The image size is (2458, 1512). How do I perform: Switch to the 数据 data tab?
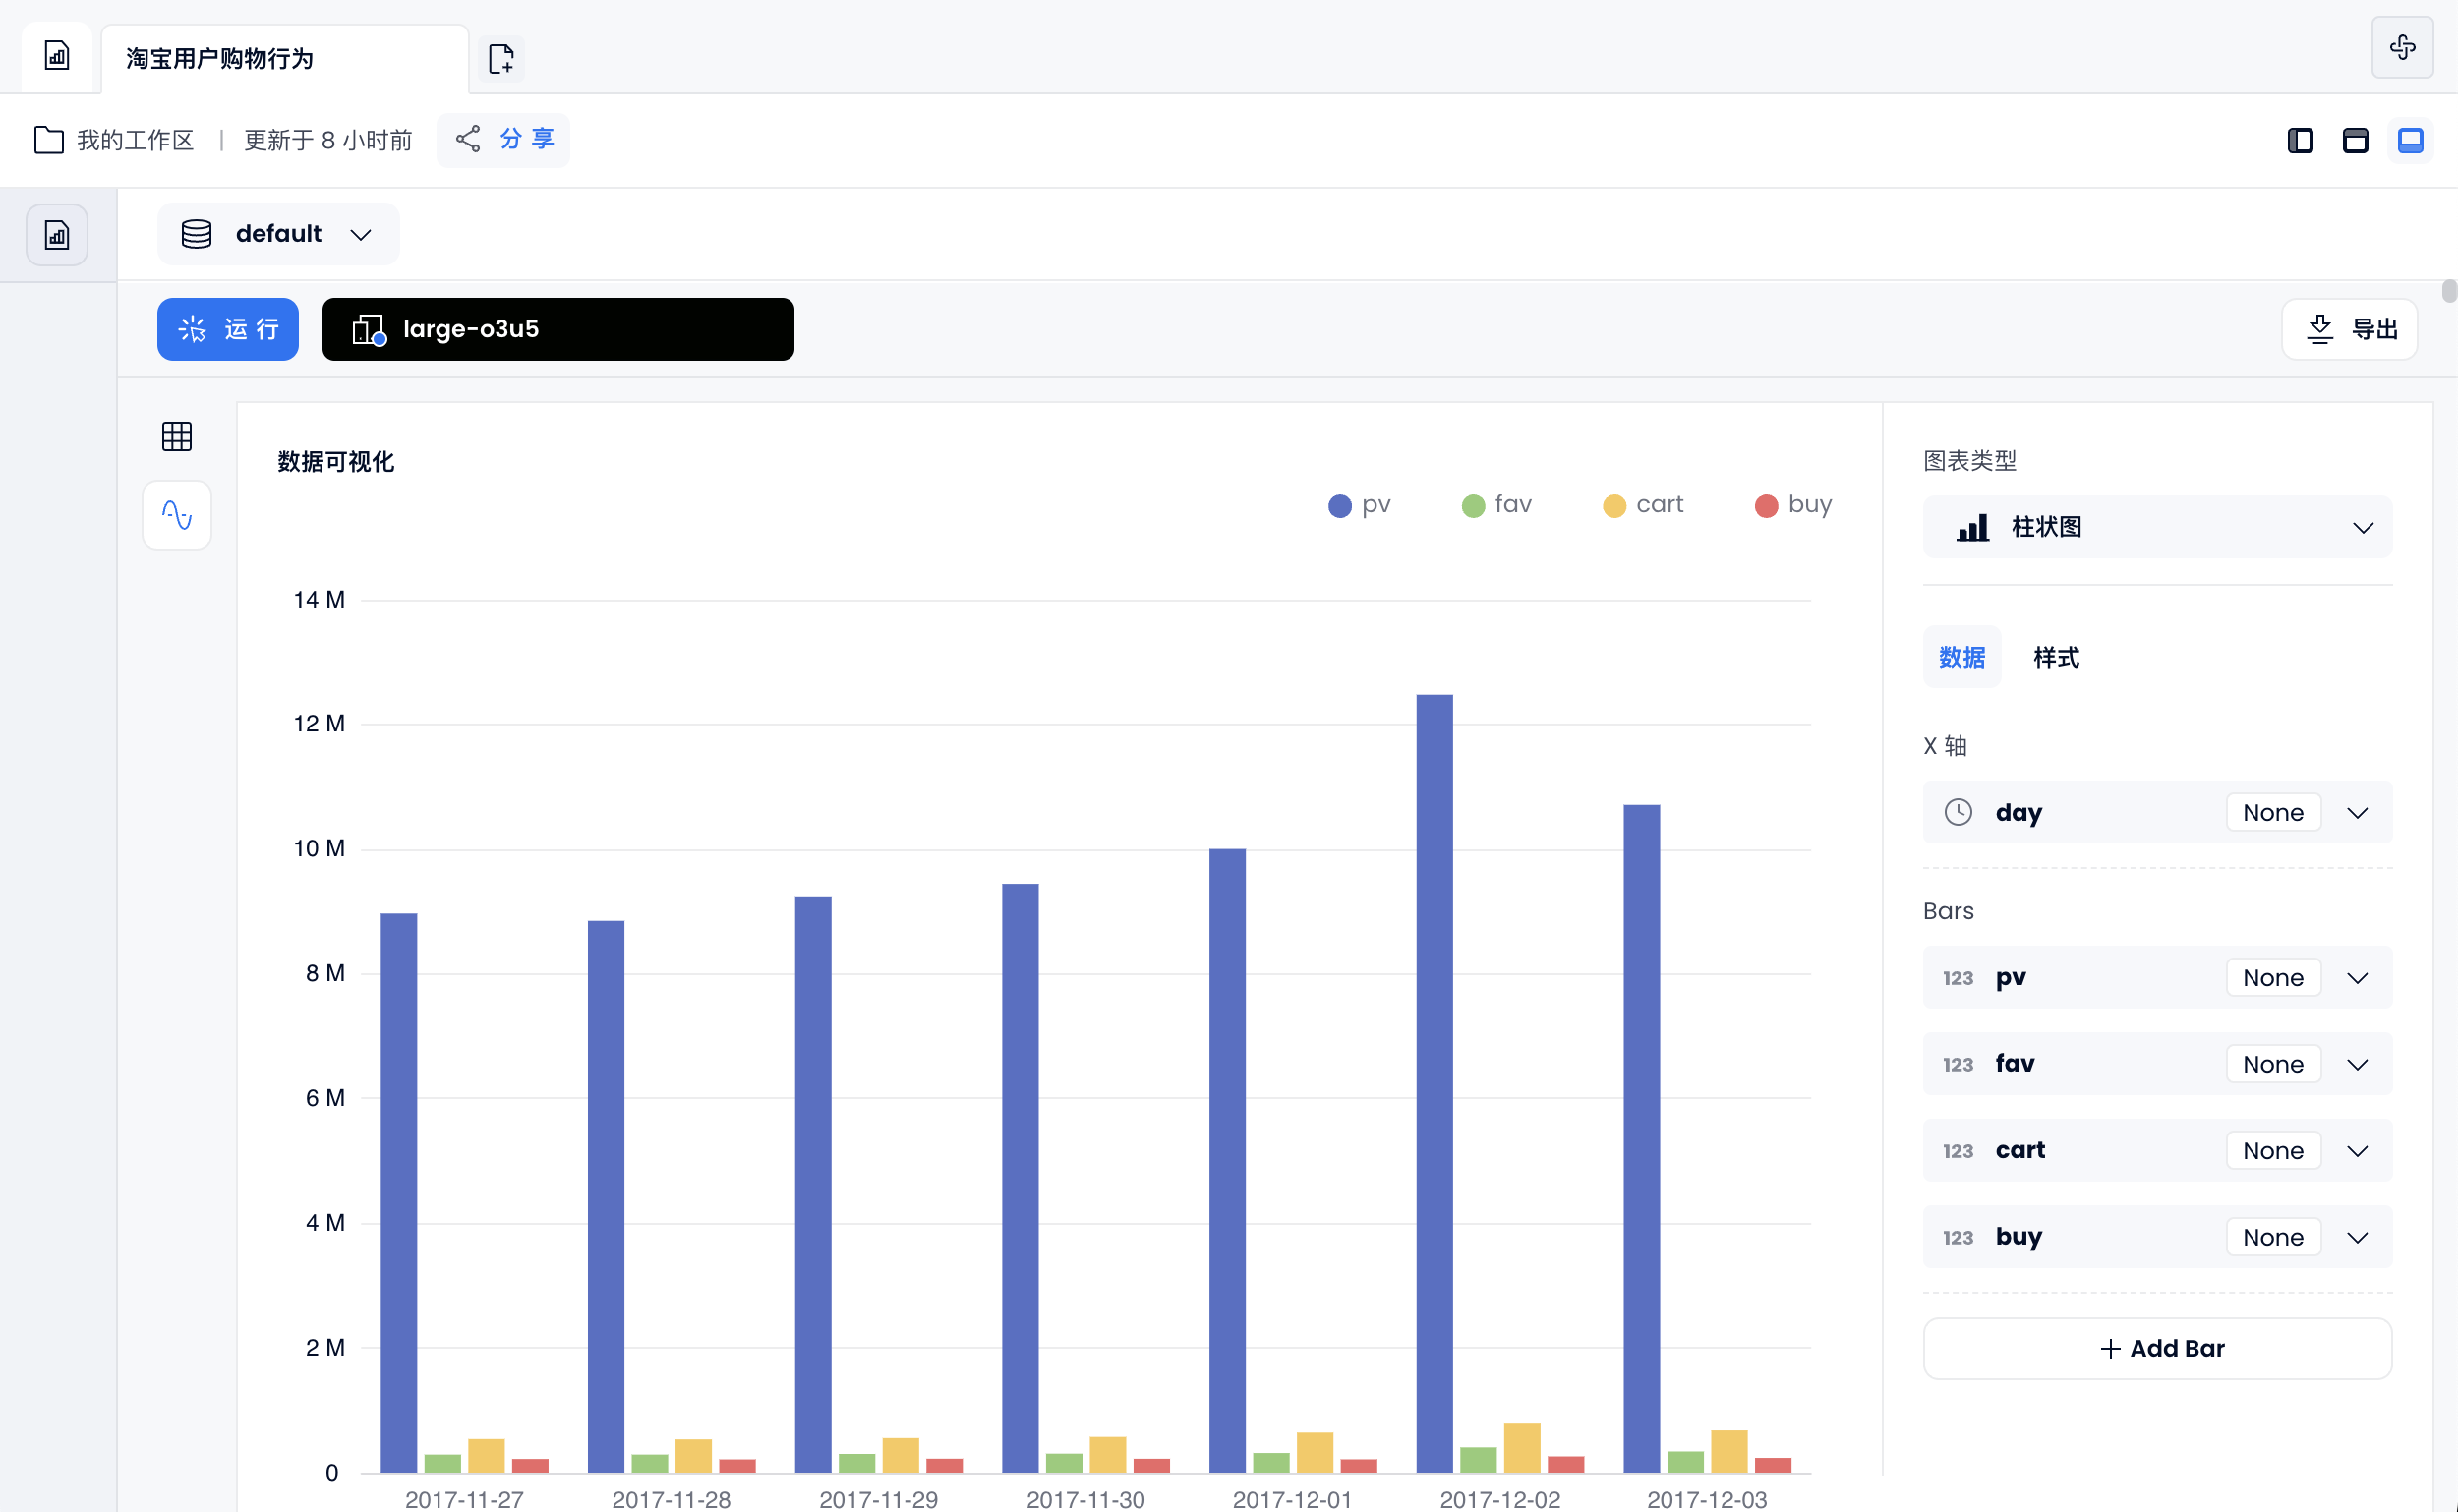point(1961,655)
